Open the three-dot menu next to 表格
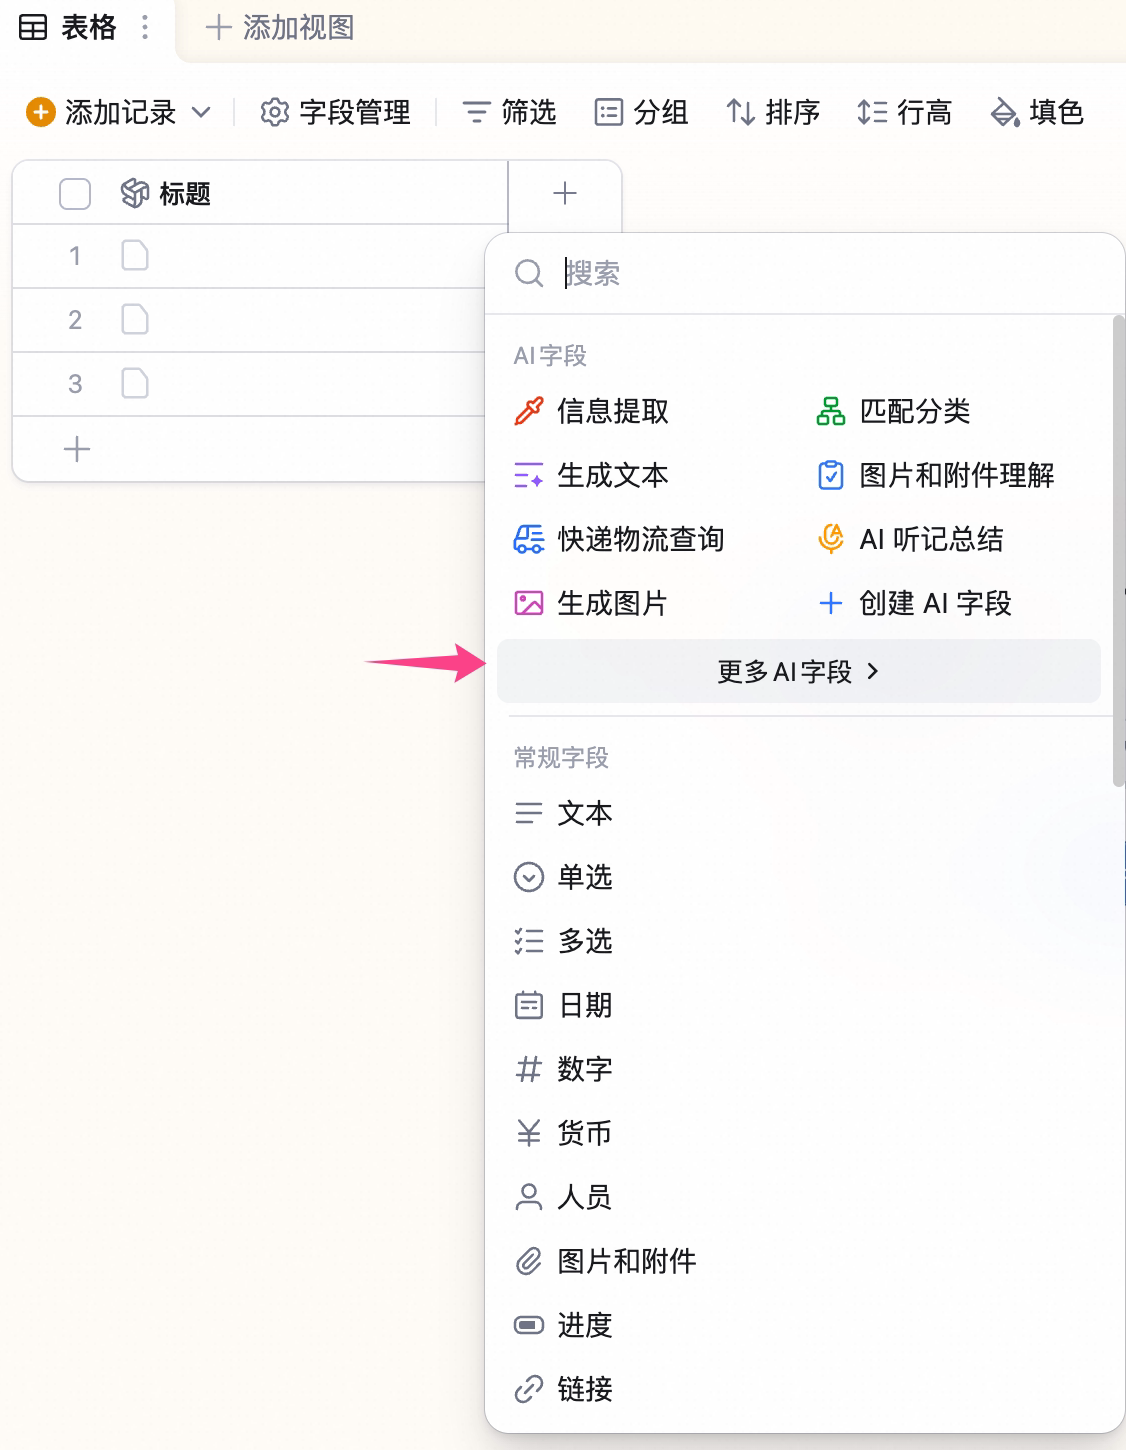The image size is (1126, 1450). tap(145, 27)
